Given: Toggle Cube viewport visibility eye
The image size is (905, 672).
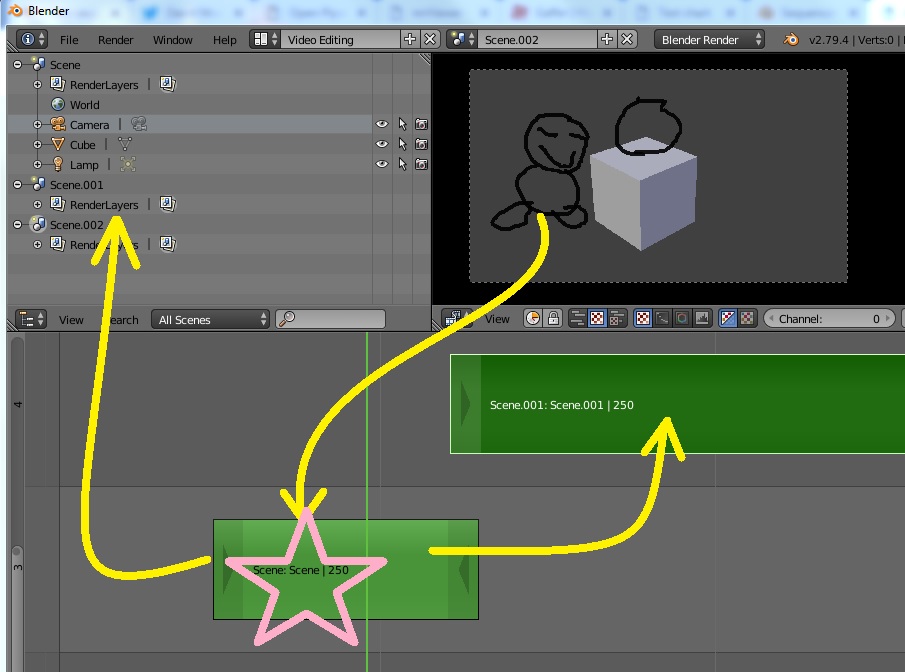Looking at the screenshot, I should [x=382, y=144].
